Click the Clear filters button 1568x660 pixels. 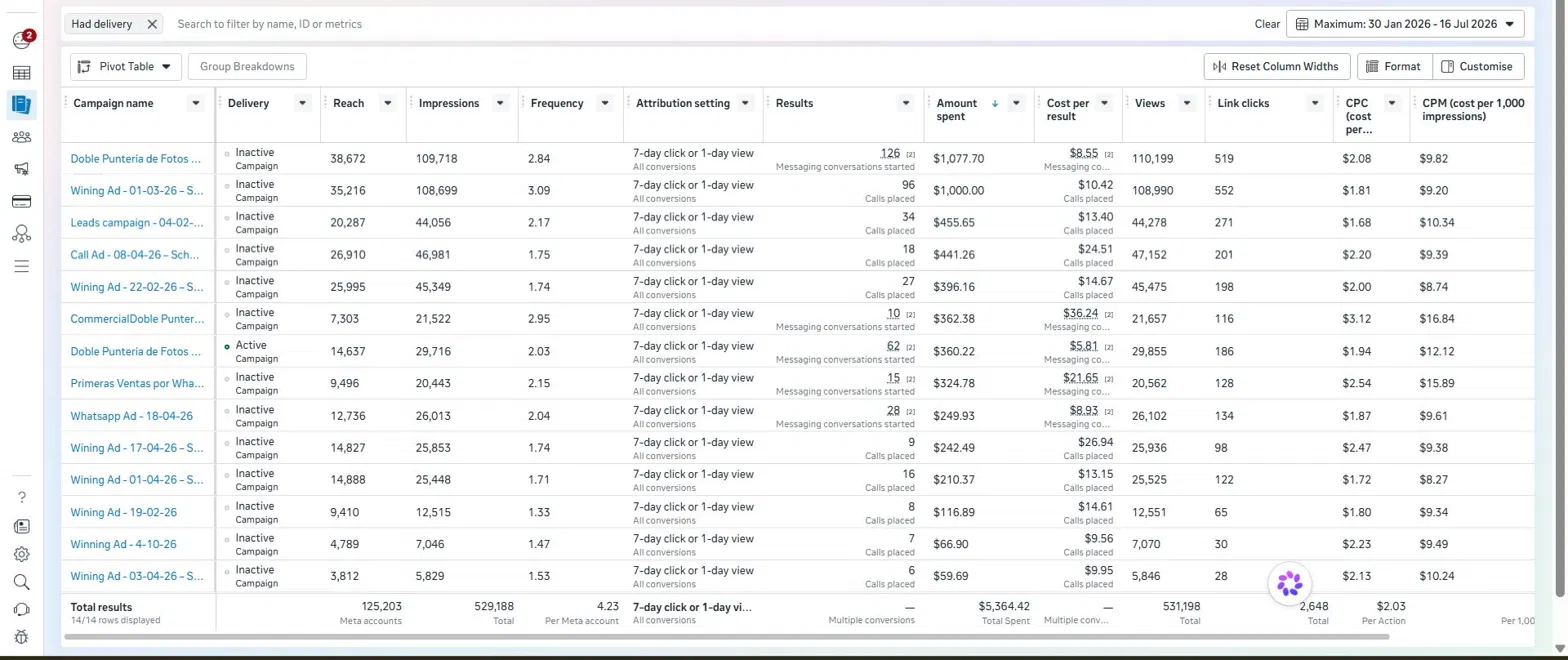1267,24
